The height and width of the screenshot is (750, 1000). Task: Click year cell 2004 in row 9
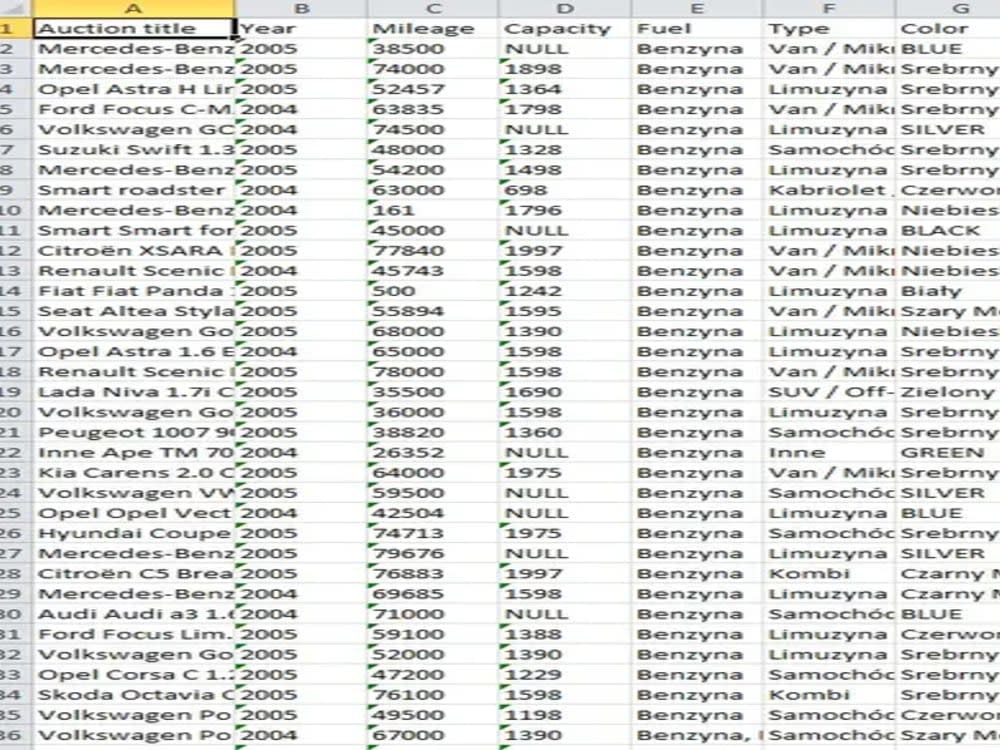[302, 190]
